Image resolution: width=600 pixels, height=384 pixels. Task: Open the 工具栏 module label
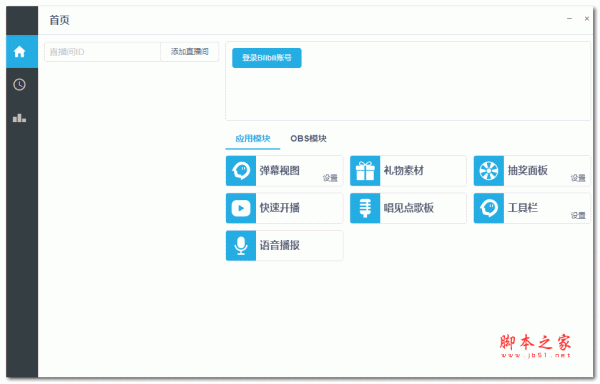tap(523, 208)
